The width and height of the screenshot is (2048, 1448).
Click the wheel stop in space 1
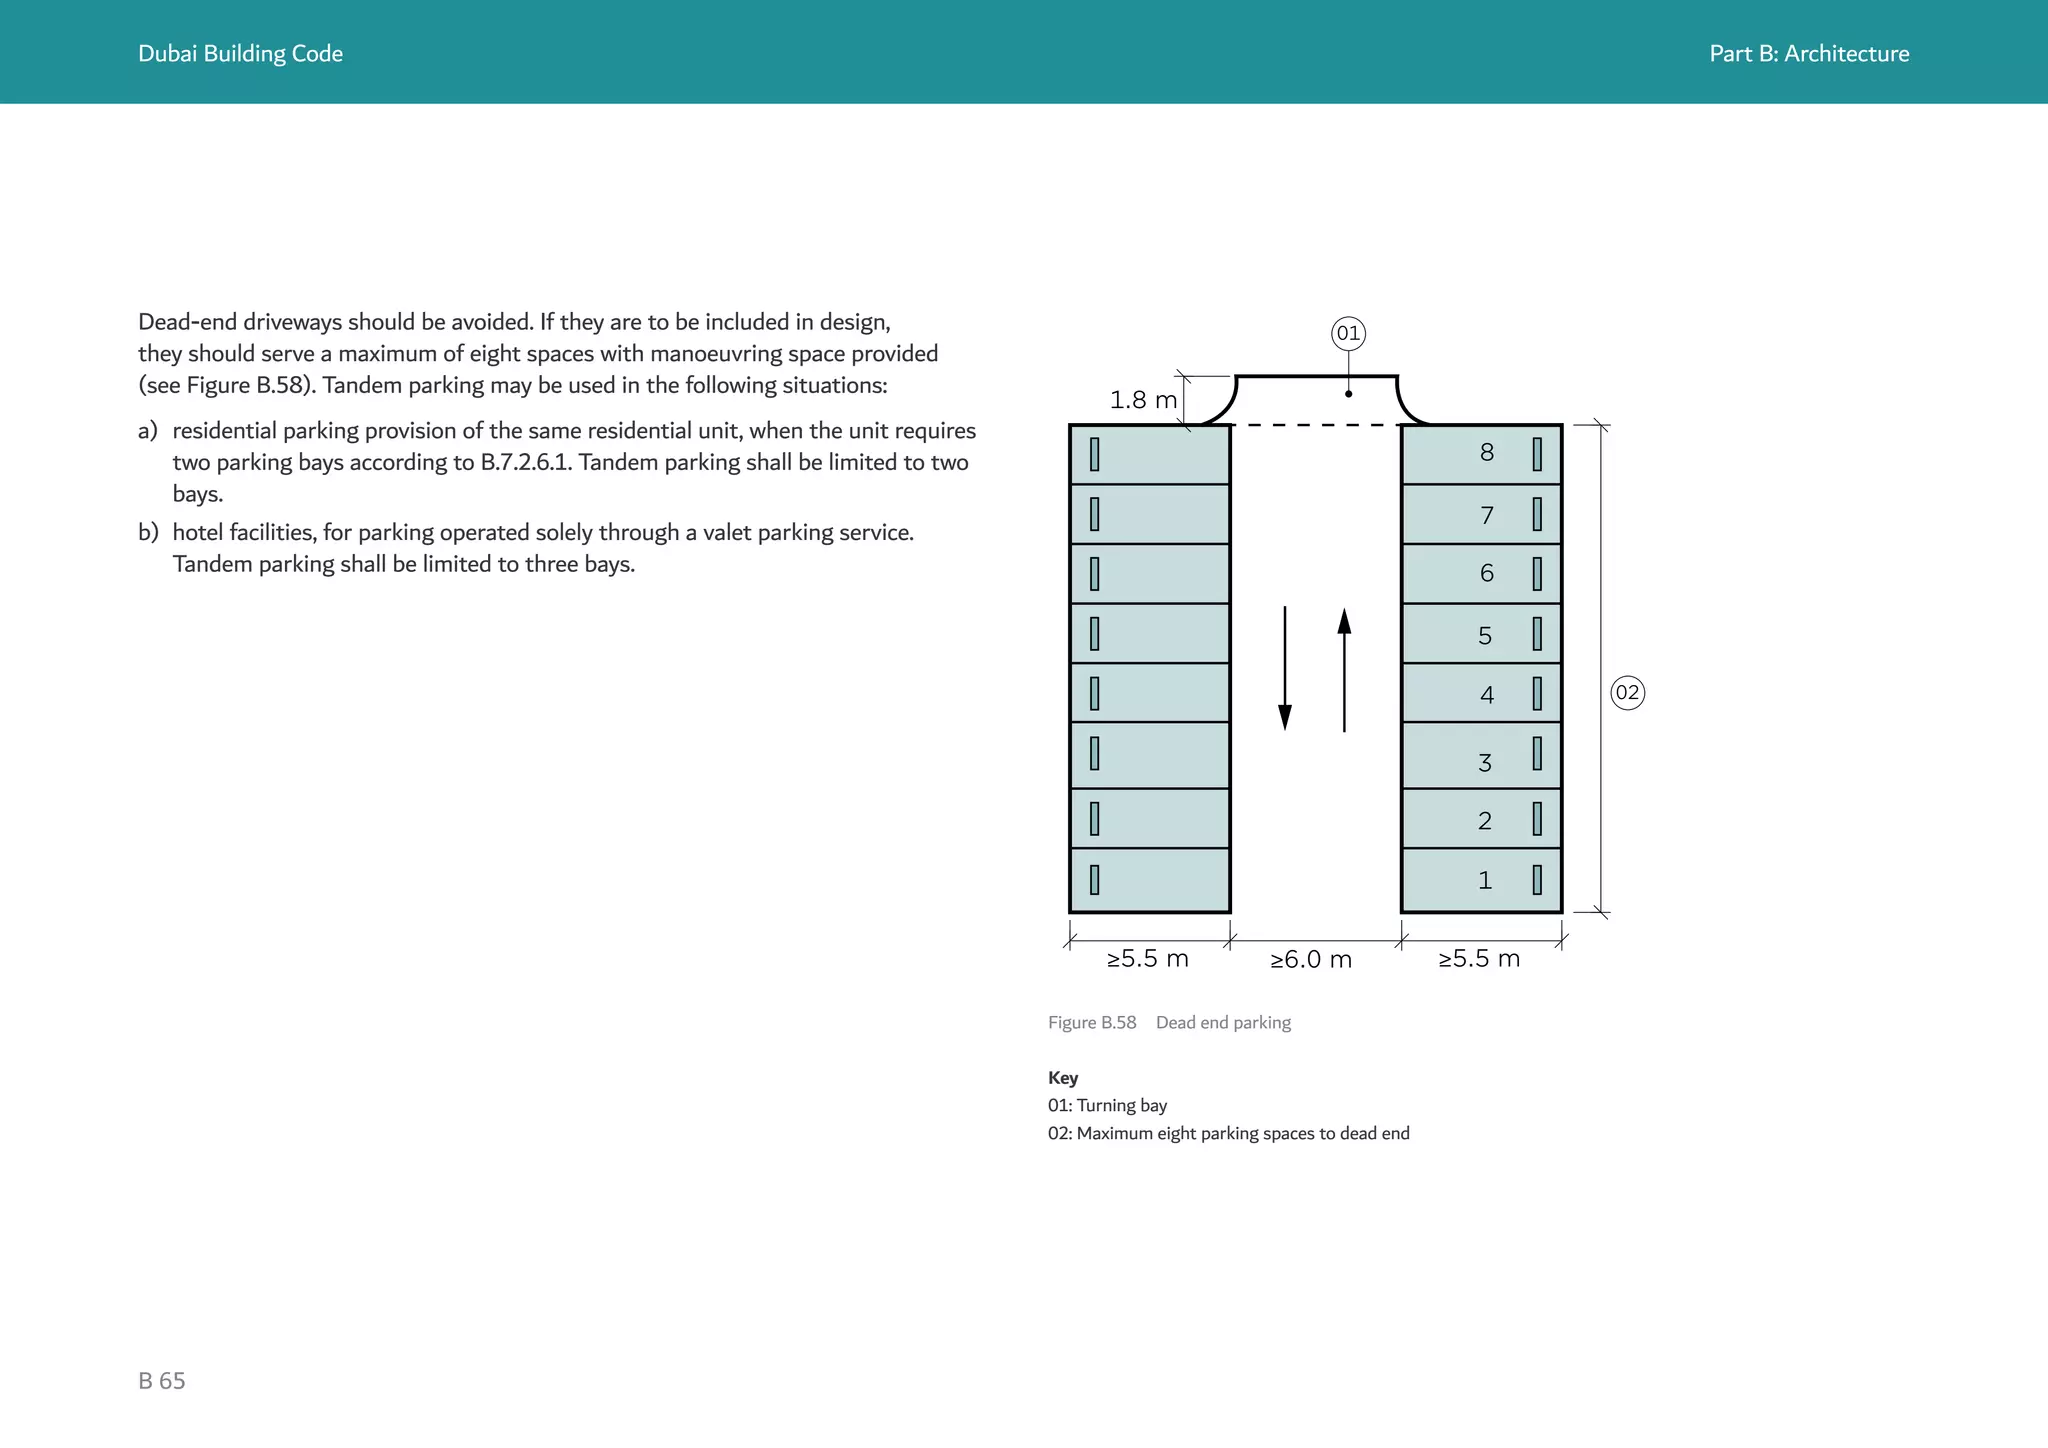pos(1537,880)
